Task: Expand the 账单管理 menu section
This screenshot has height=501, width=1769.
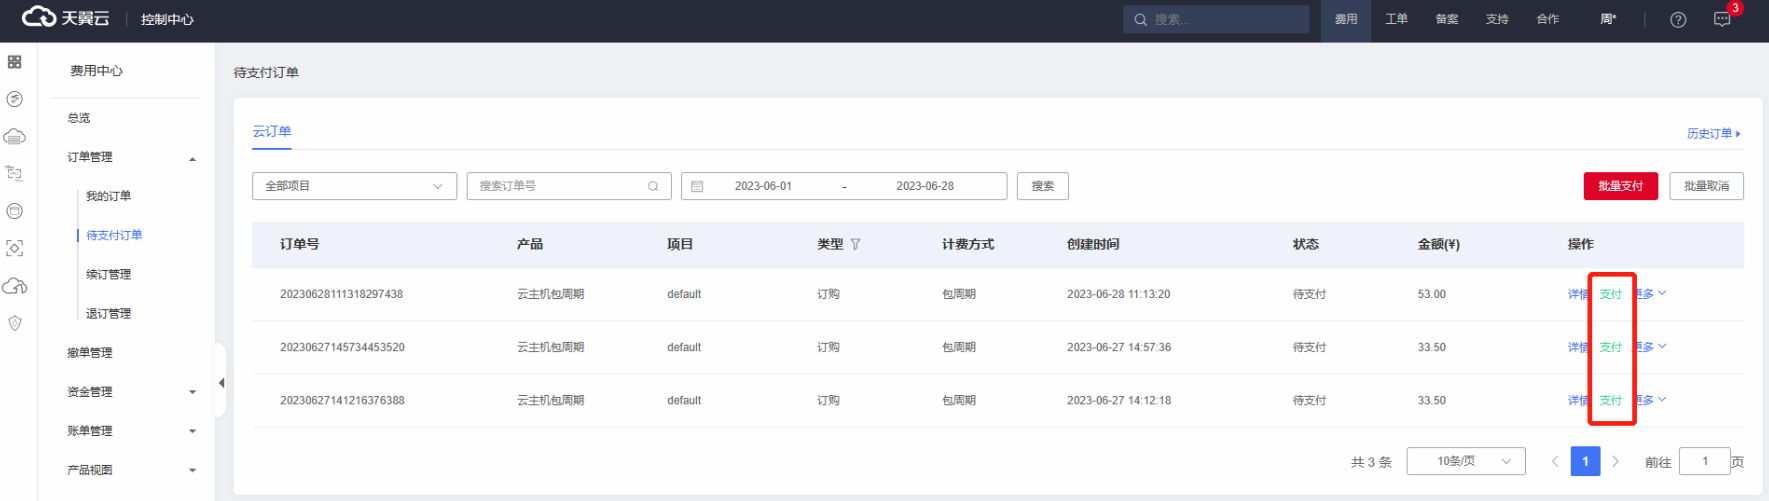Action: 192,431
